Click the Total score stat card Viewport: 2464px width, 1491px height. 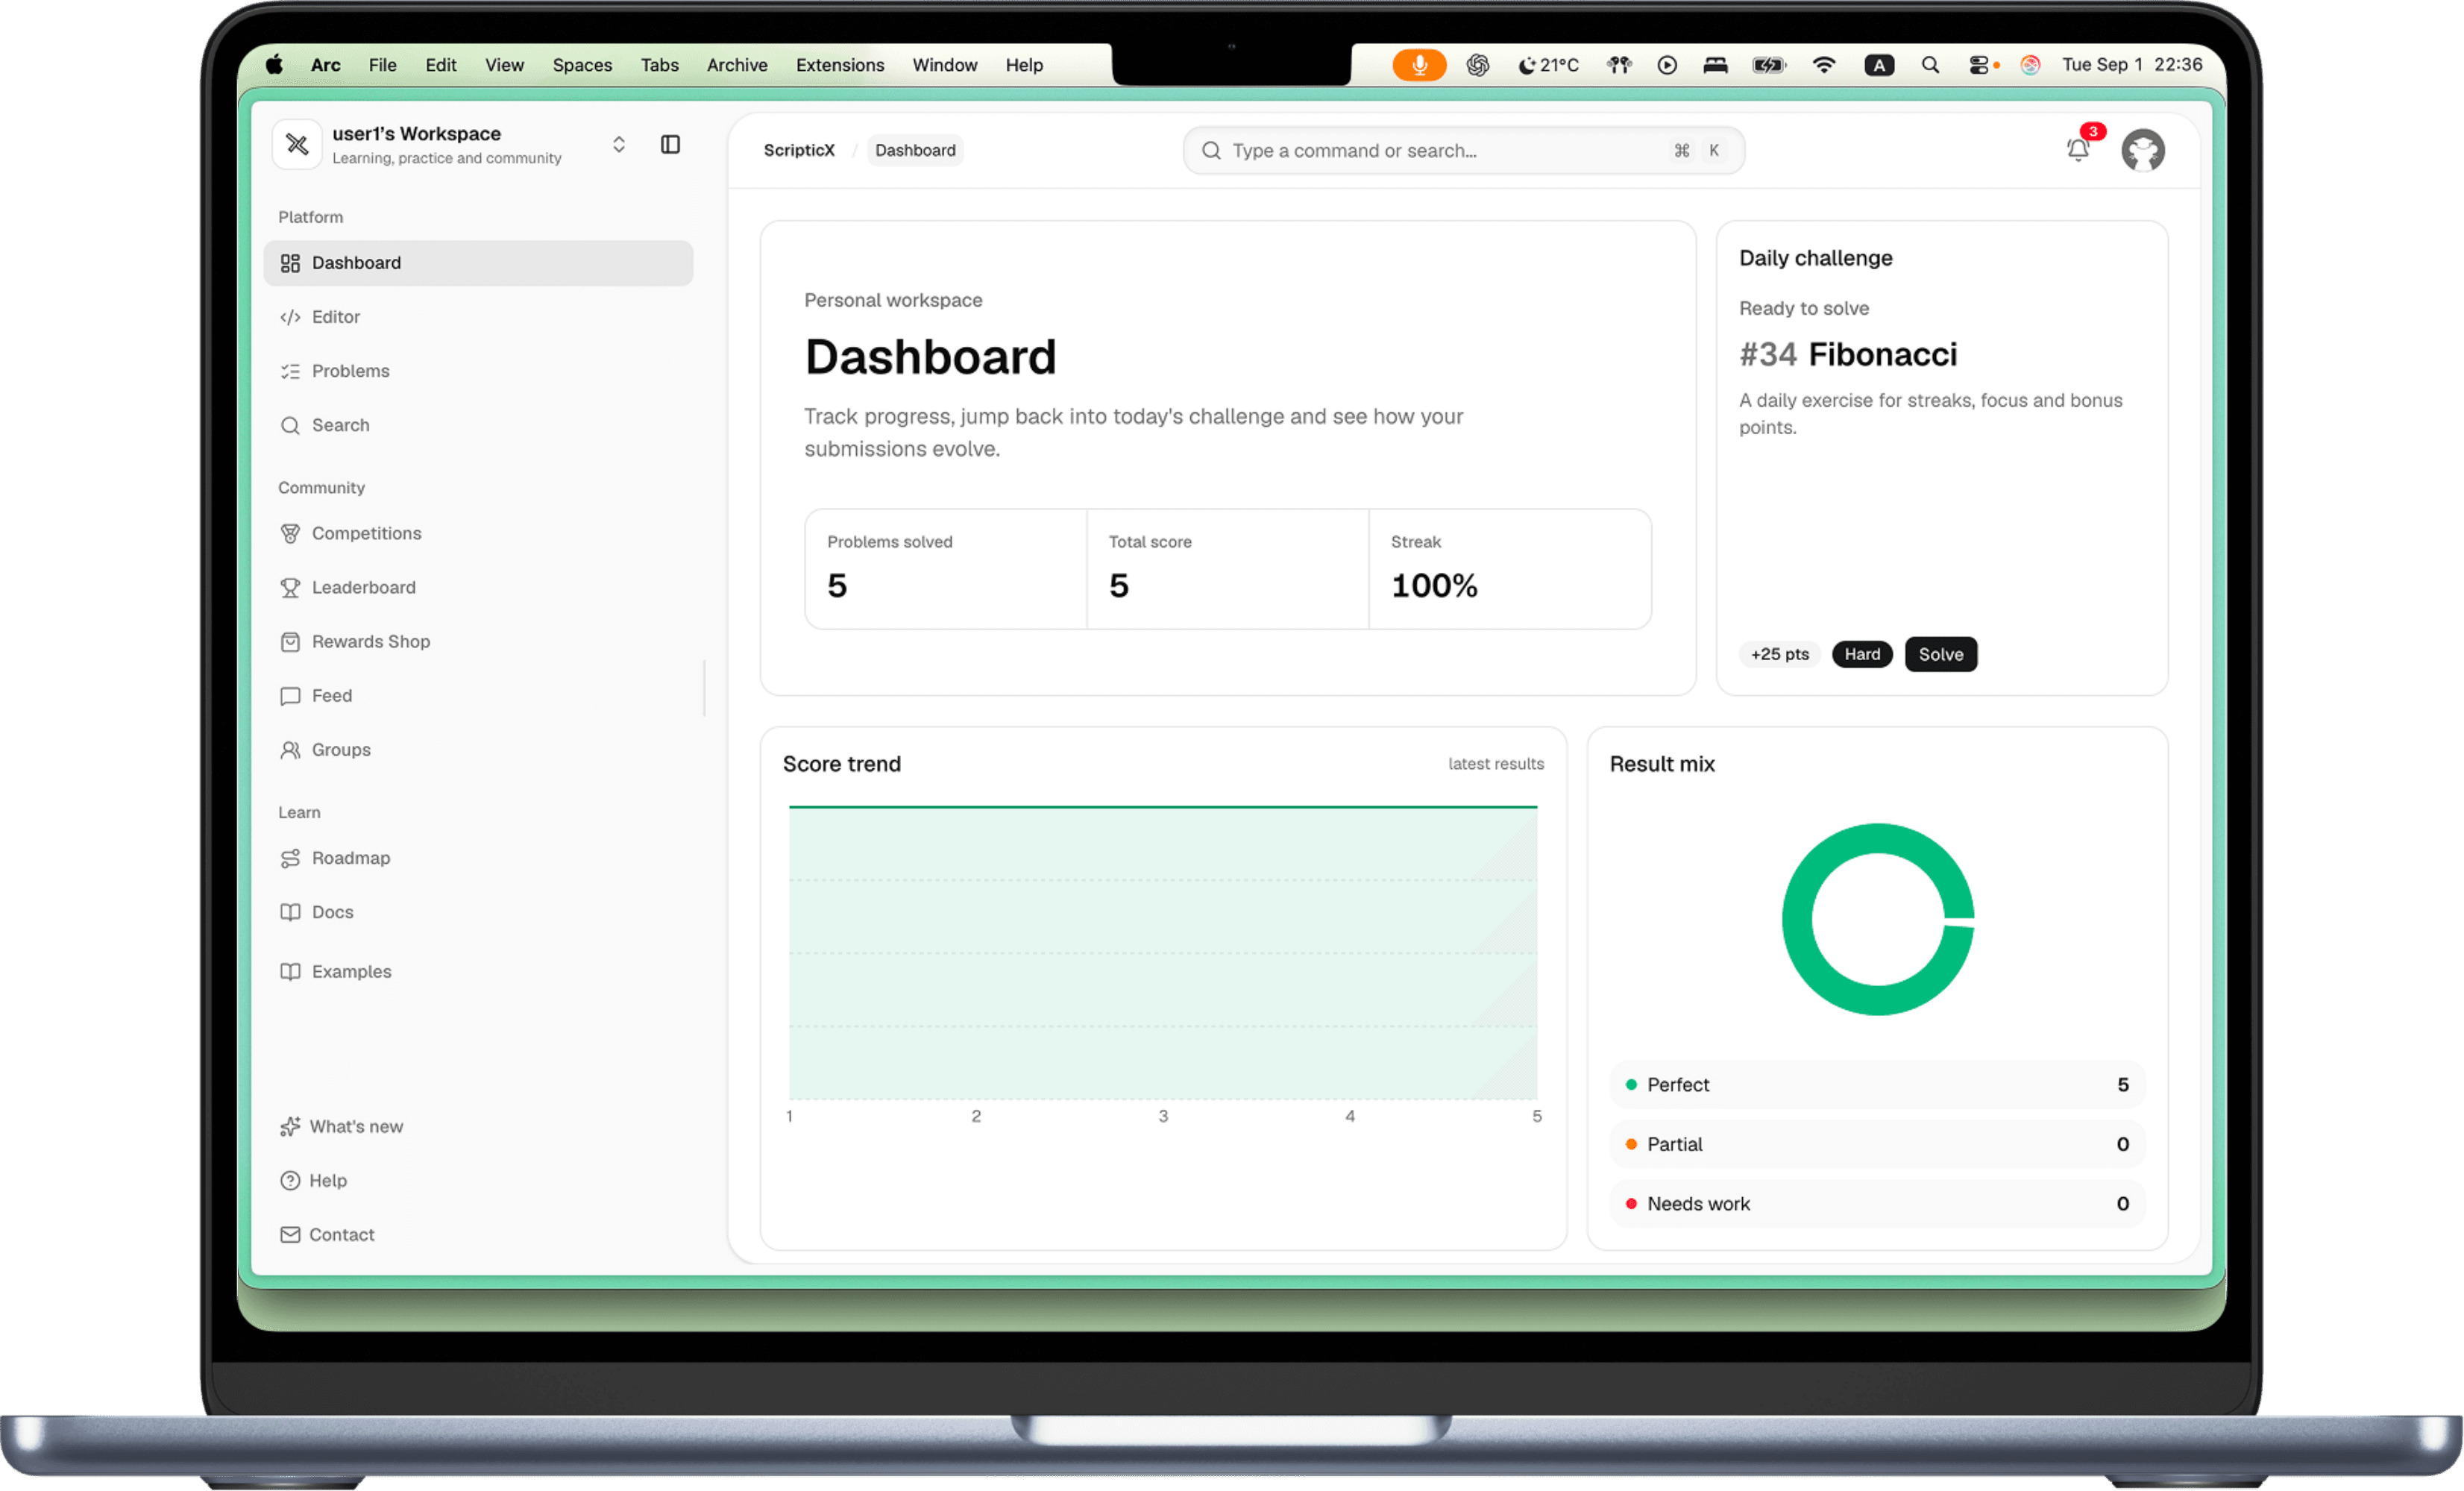tap(1228, 569)
